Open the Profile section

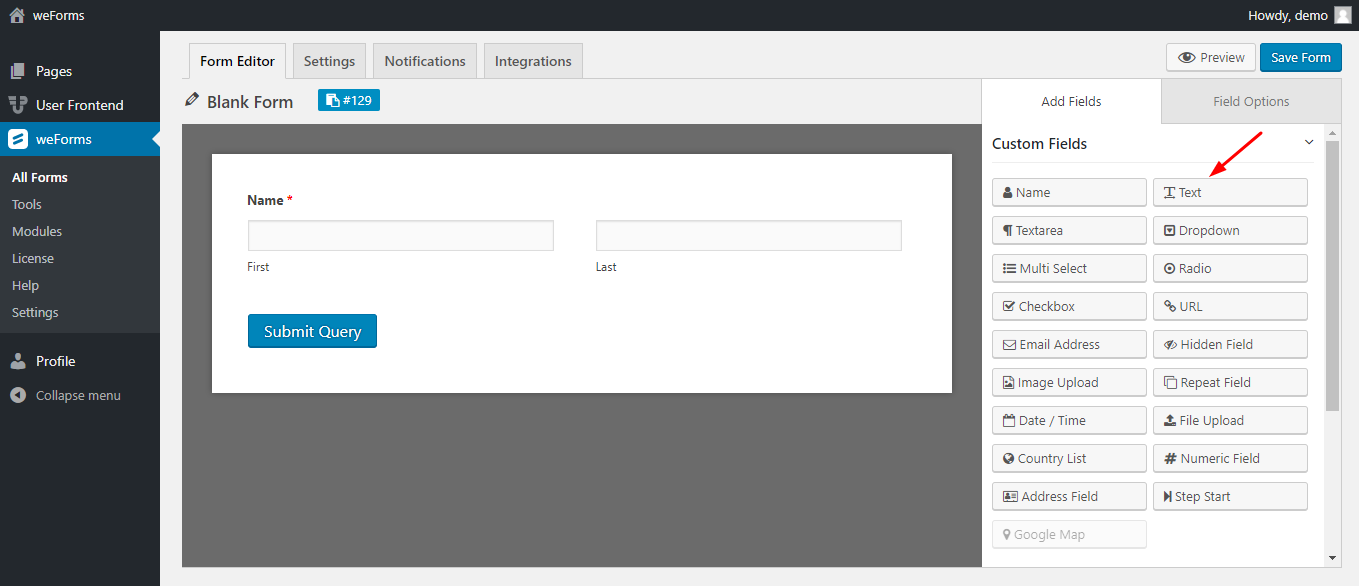[55, 361]
